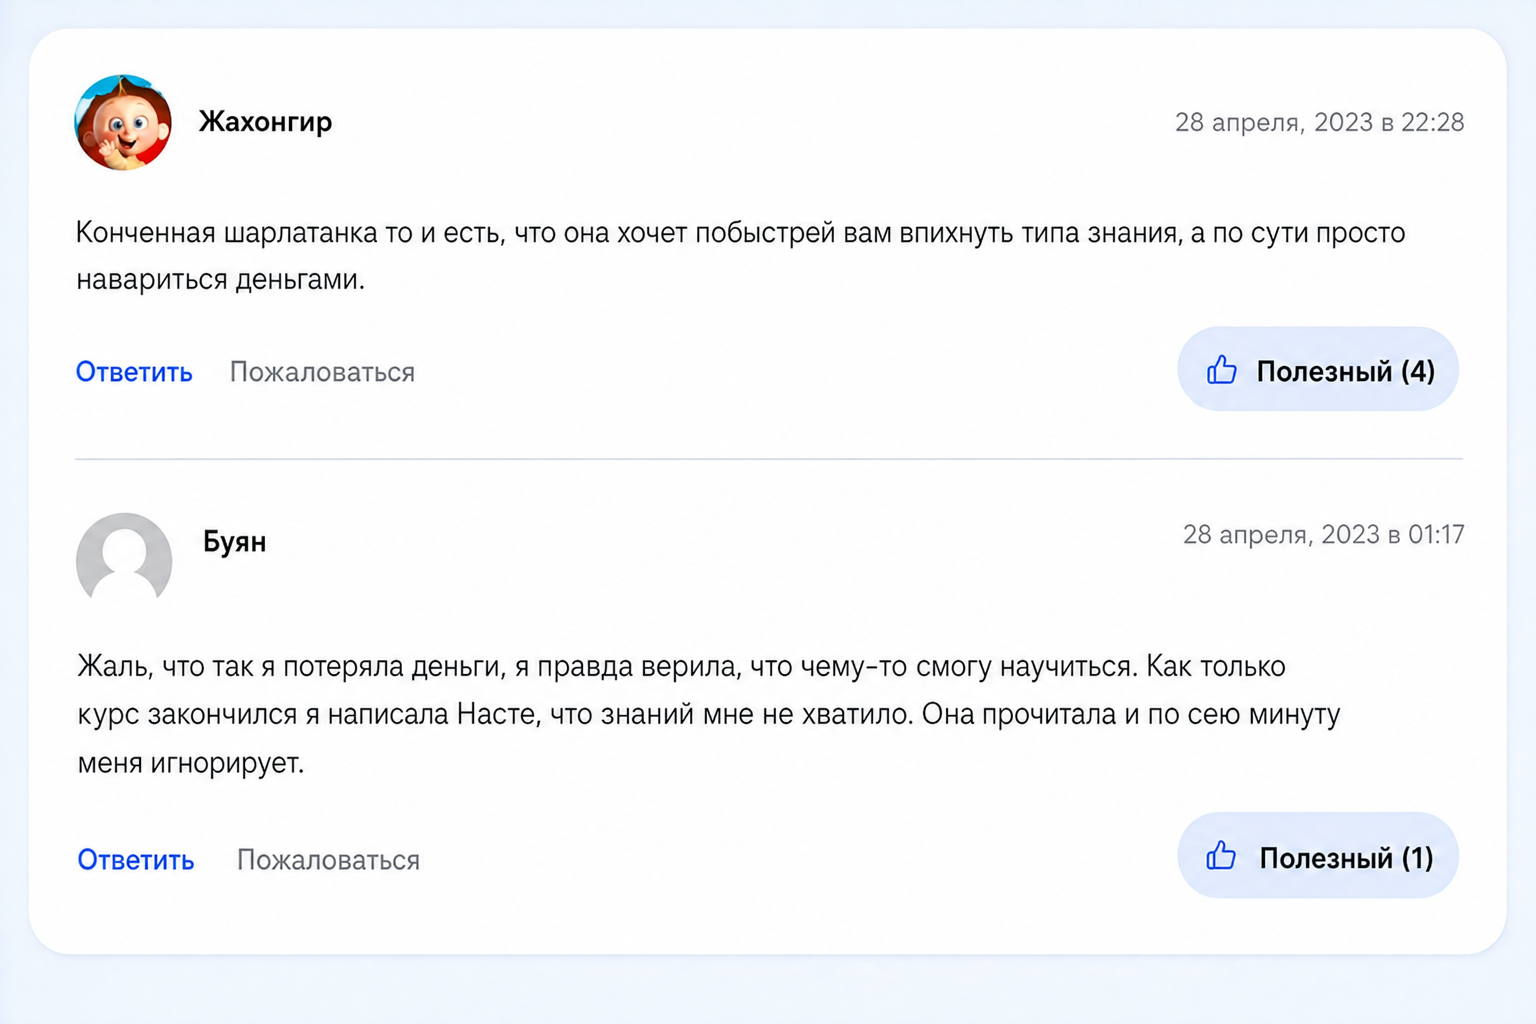Click the divider line between the two comments
This screenshot has height=1024, width=1536.
click(769, 459)
